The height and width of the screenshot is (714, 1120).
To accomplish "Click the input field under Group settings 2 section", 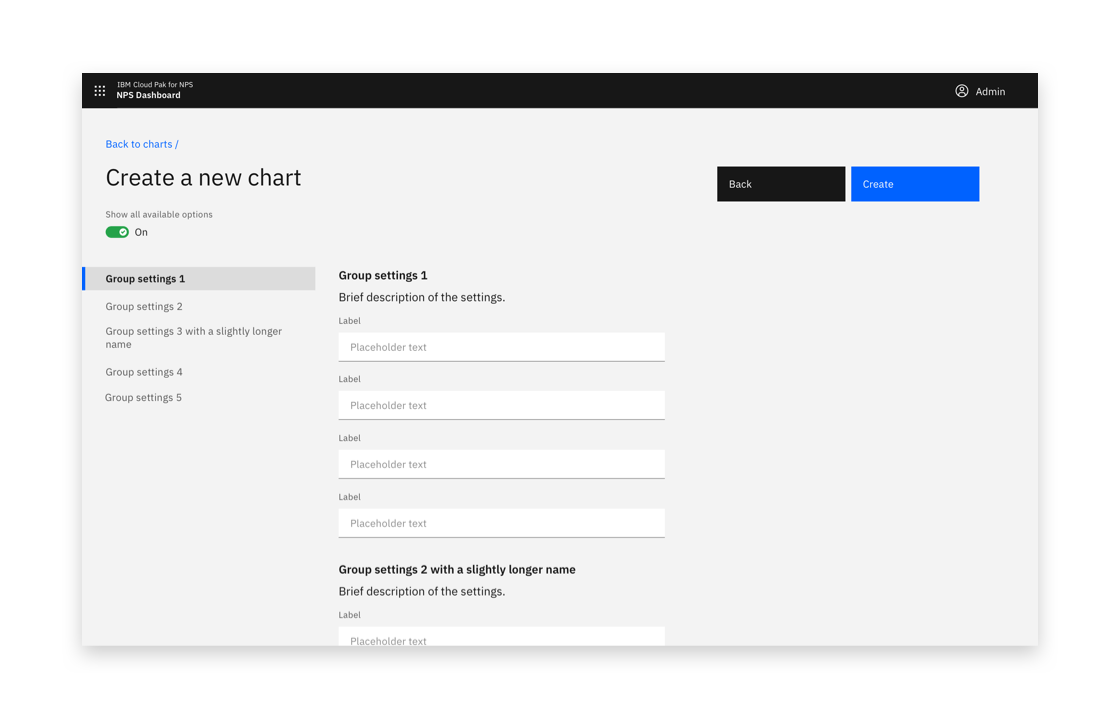I will tap(501, 637).
